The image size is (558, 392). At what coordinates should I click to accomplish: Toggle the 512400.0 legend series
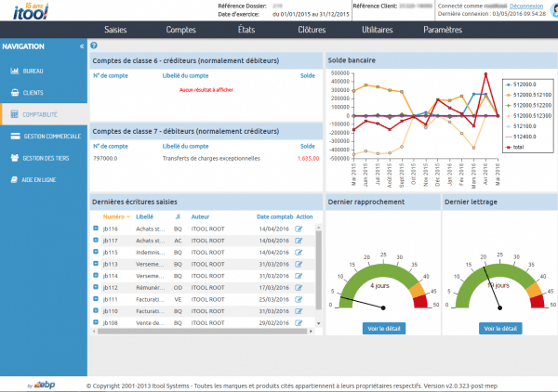click(x=521, y=137)
